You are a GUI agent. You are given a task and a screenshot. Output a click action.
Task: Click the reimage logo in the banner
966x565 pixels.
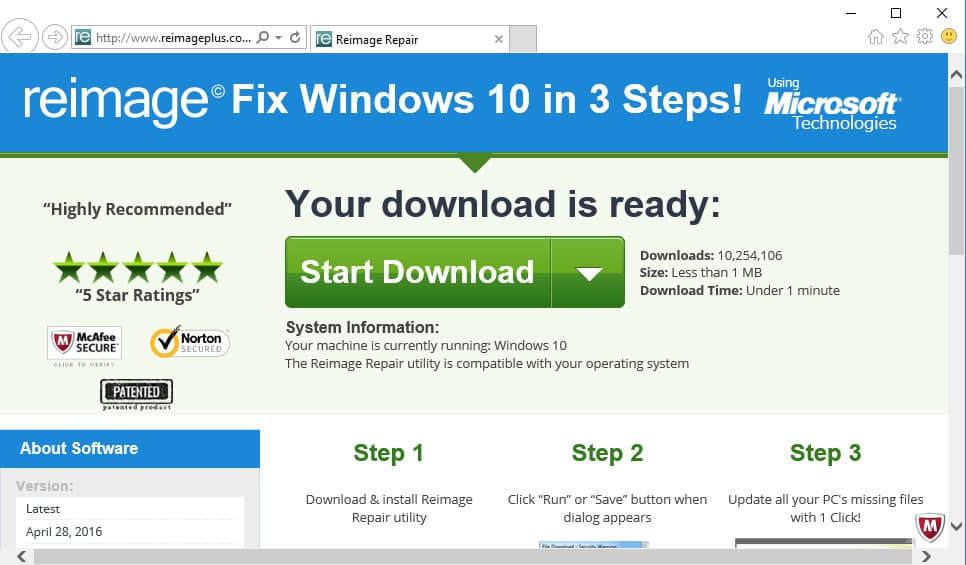[x=123, y=102]
